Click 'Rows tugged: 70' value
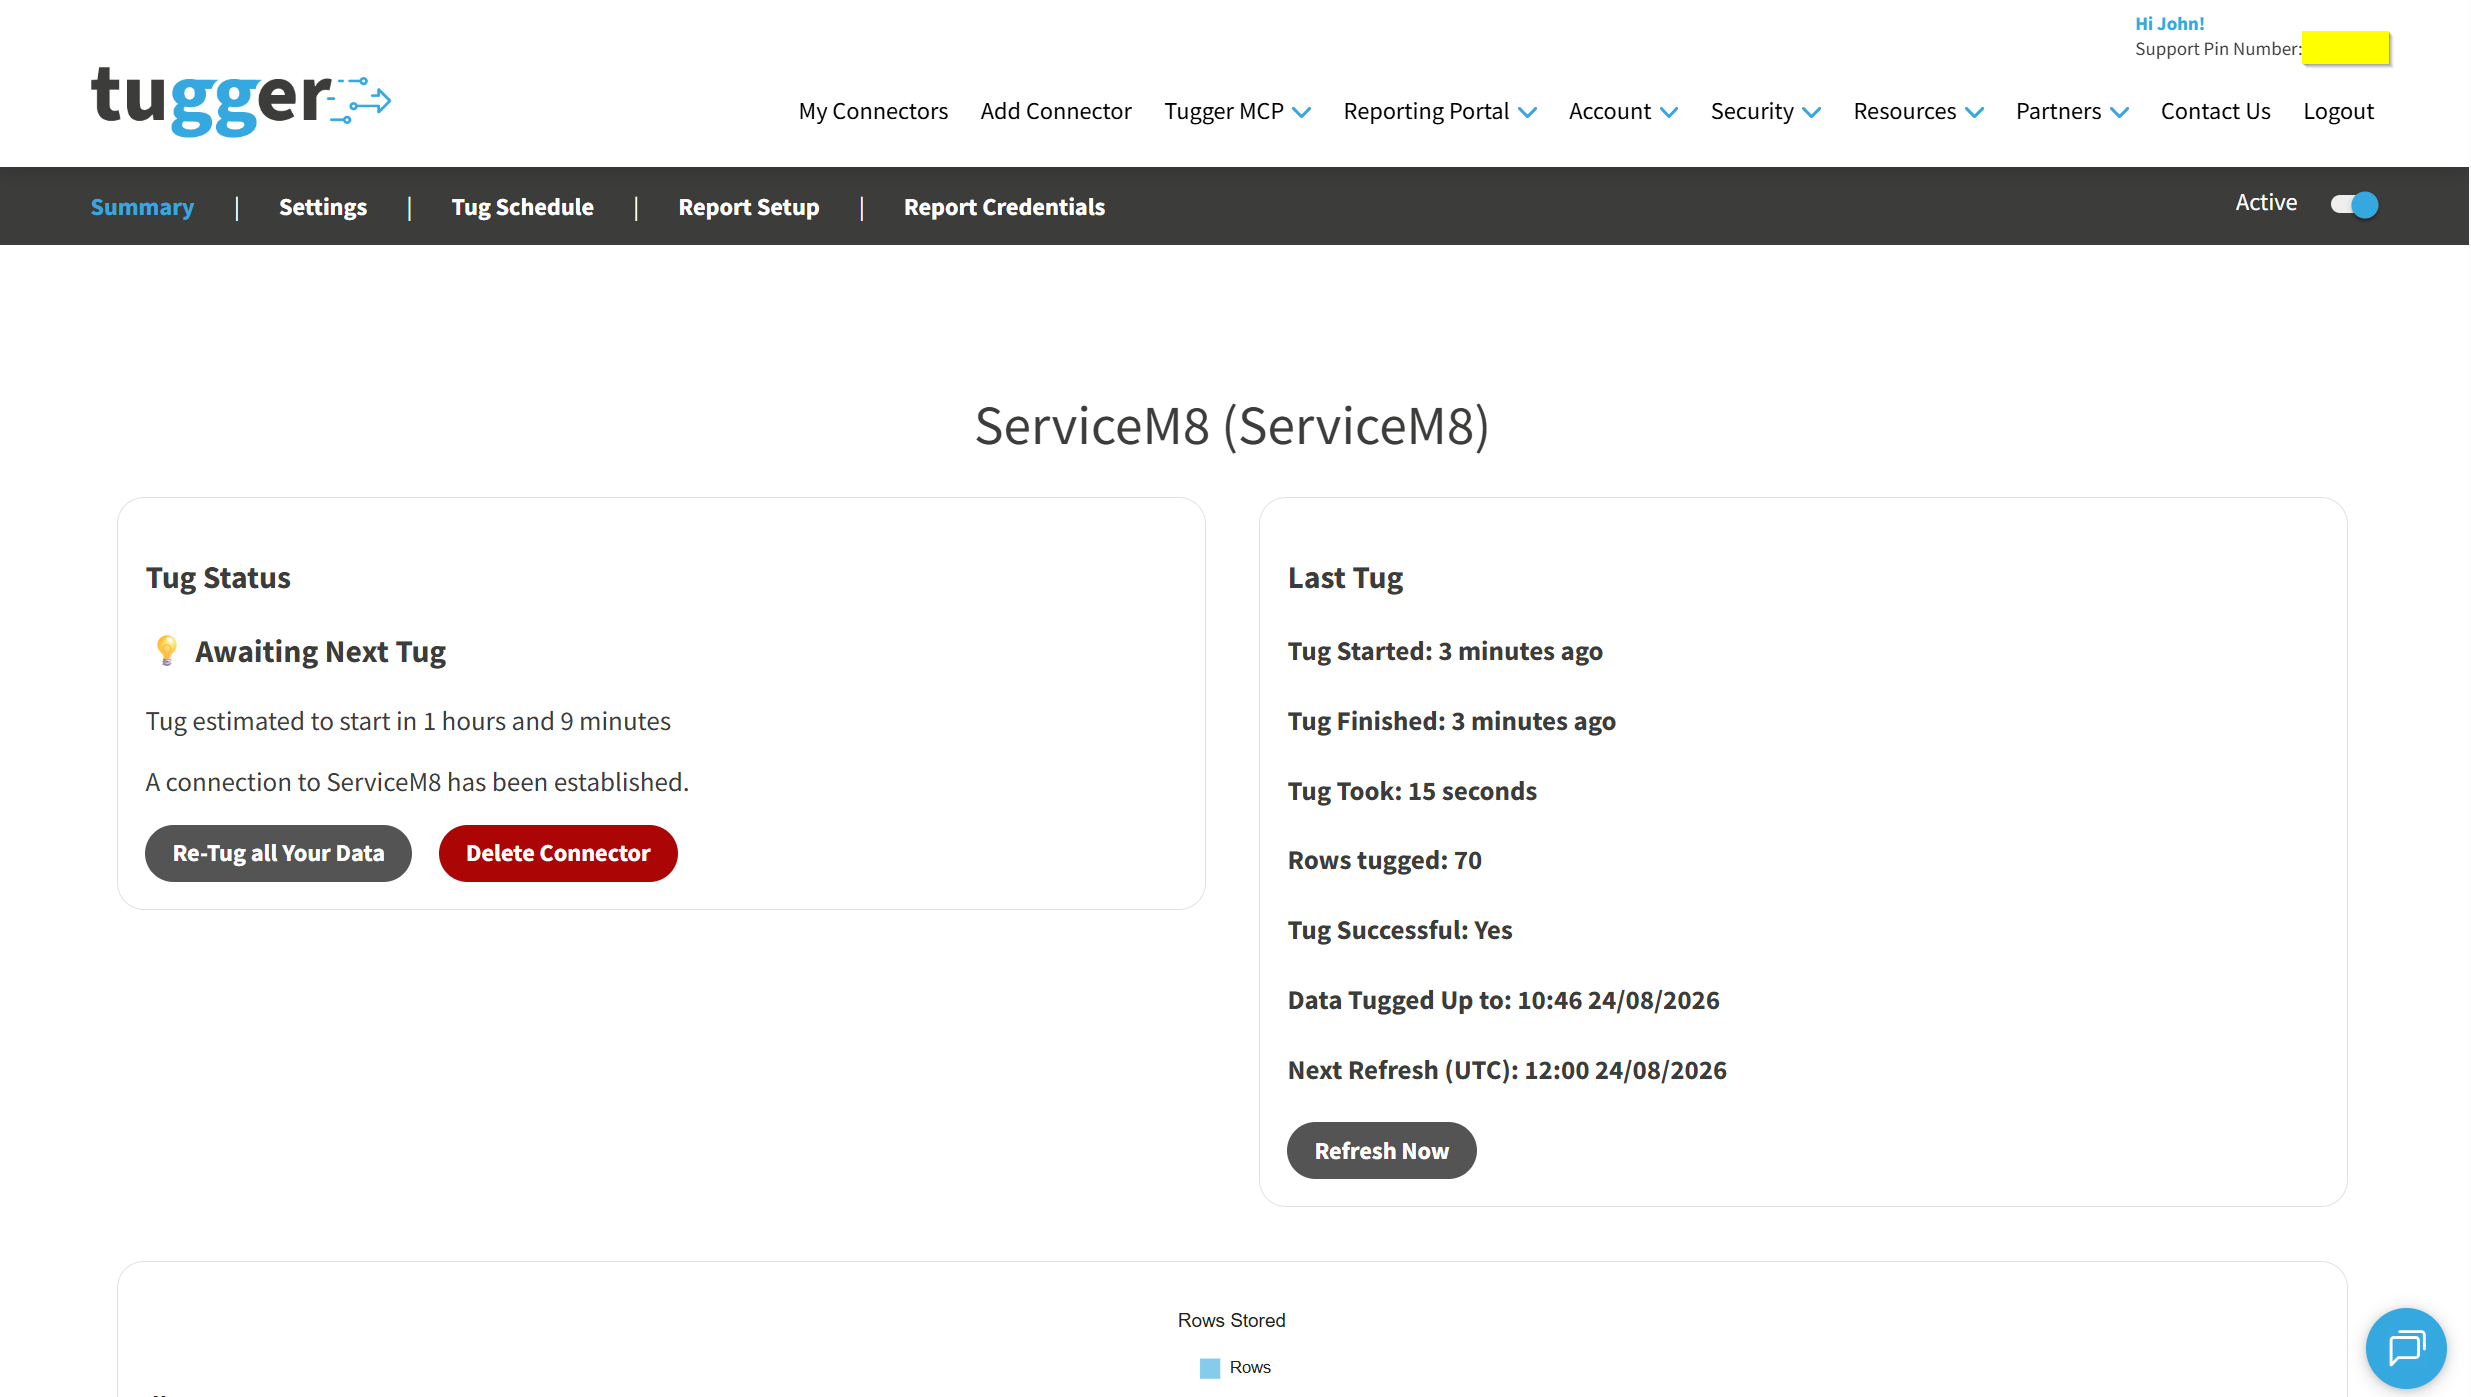Viewport: 2471px width, 1397px height. (1384, 861)
